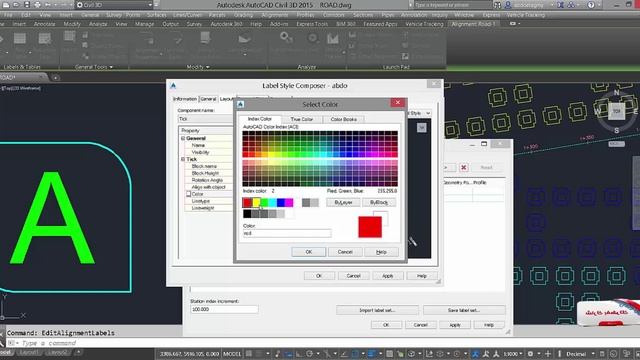Open the Annotate ribbon tab
Screen dimensions: 640x360
(x=44, y=24)
